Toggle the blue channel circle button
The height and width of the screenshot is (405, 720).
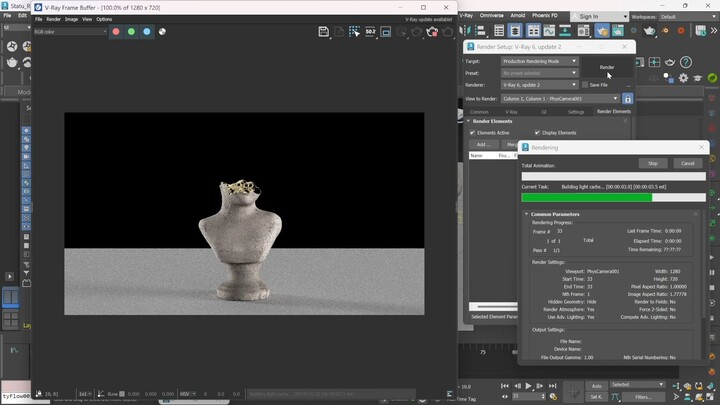tap(147, 32)
